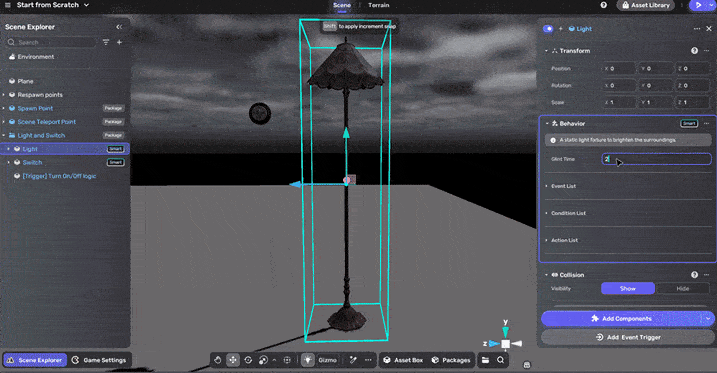The image size is (717, 373).
Task: Open Collision help icon
Action: tap(694, 275)
